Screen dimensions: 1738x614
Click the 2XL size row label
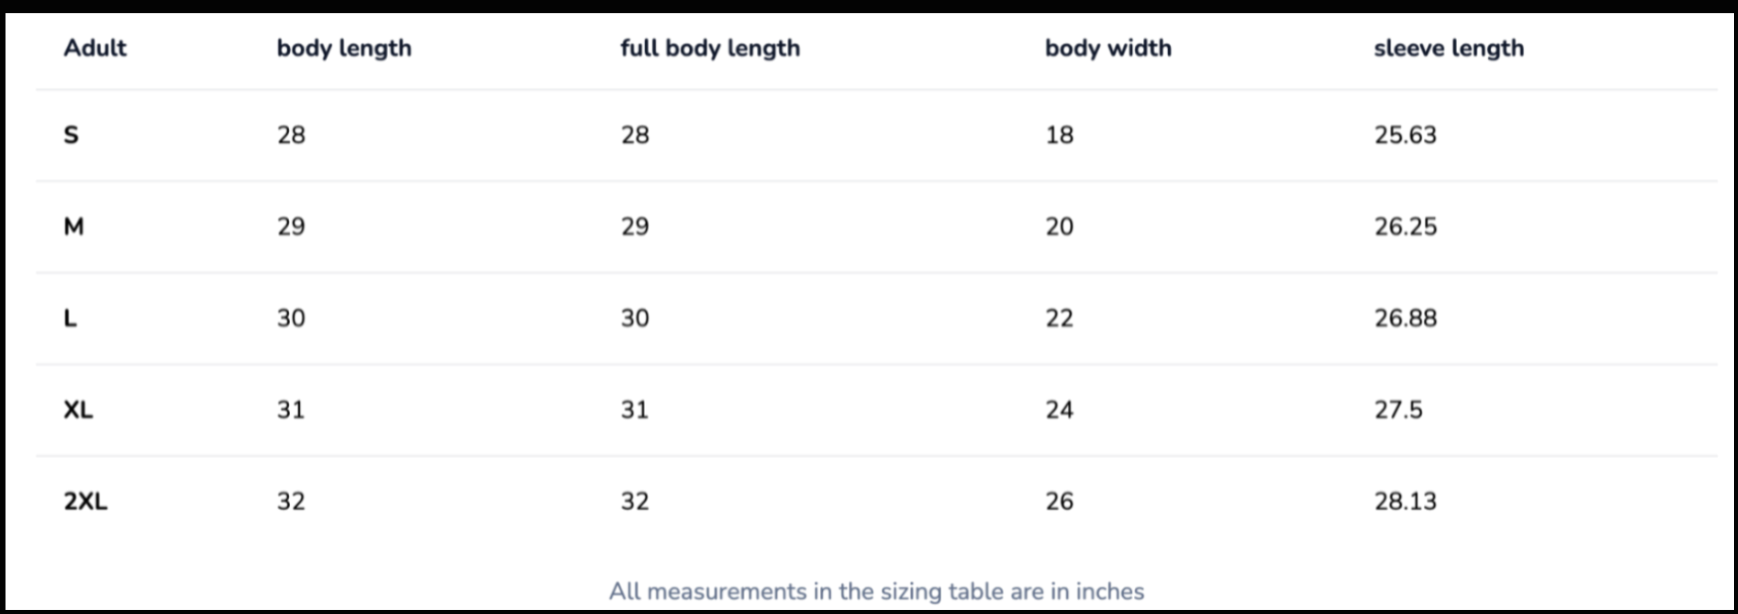tap(85, 501)
